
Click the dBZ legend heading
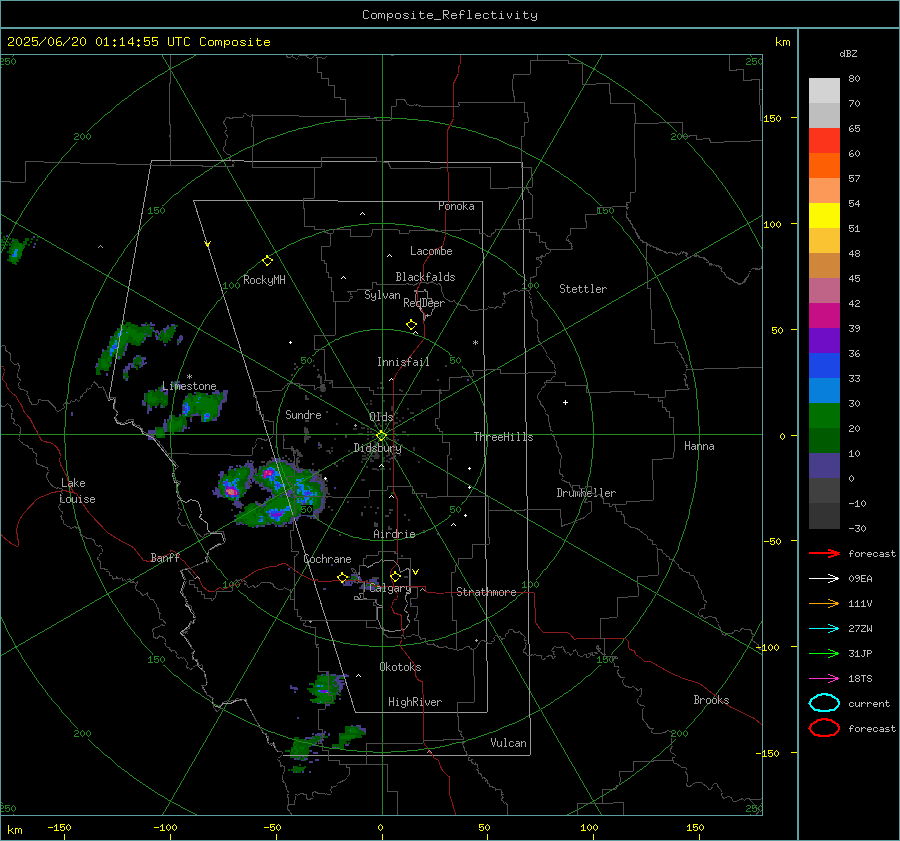(x=848, y=53)
